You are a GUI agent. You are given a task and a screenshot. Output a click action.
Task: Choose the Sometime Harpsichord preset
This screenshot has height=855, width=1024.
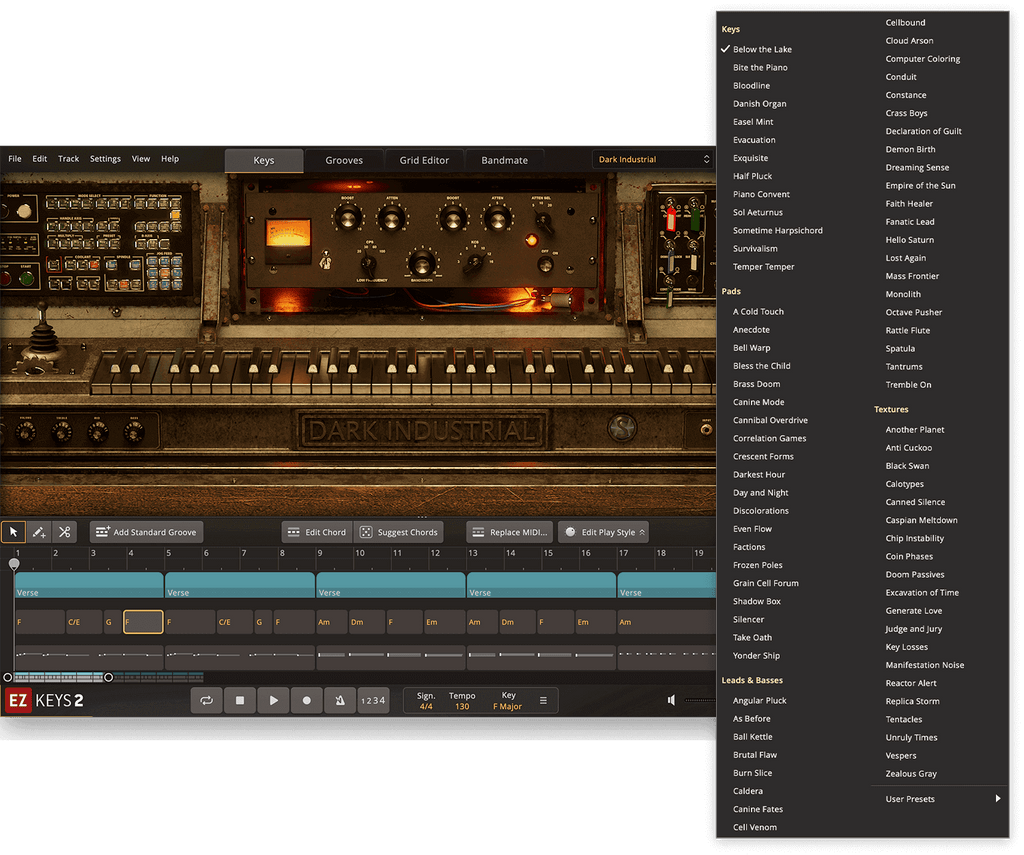coord(778,231)
